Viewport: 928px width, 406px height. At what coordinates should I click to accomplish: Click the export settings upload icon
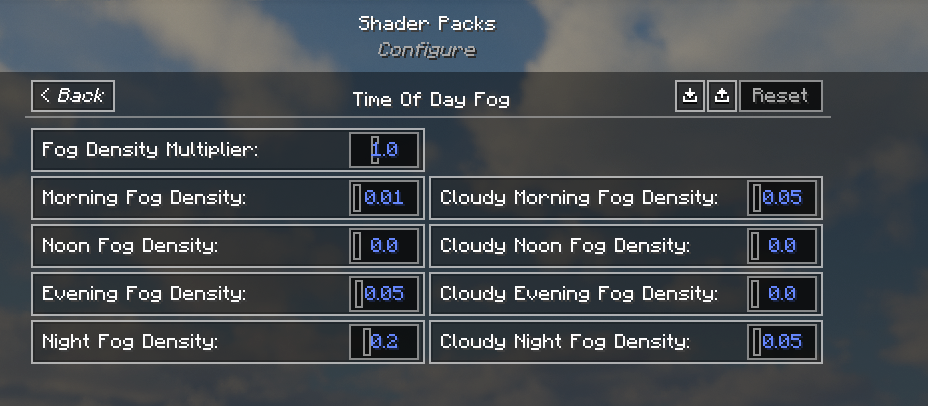click(721, 96)
